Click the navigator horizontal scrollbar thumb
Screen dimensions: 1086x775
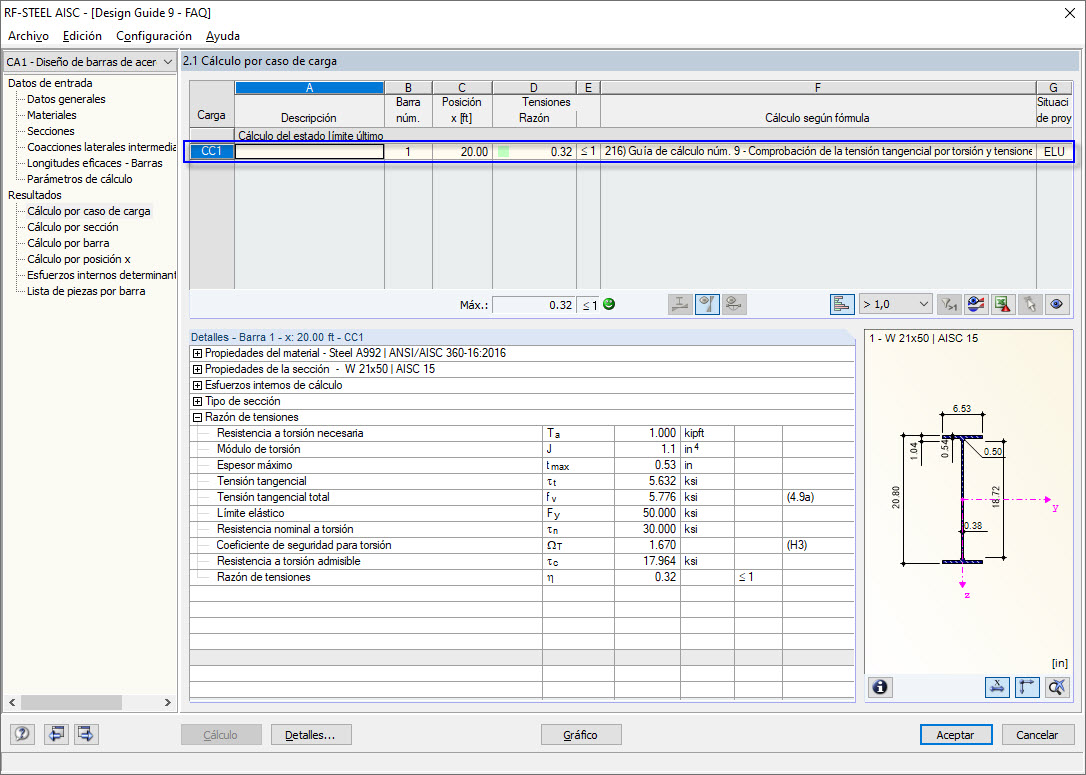(71, 702)
